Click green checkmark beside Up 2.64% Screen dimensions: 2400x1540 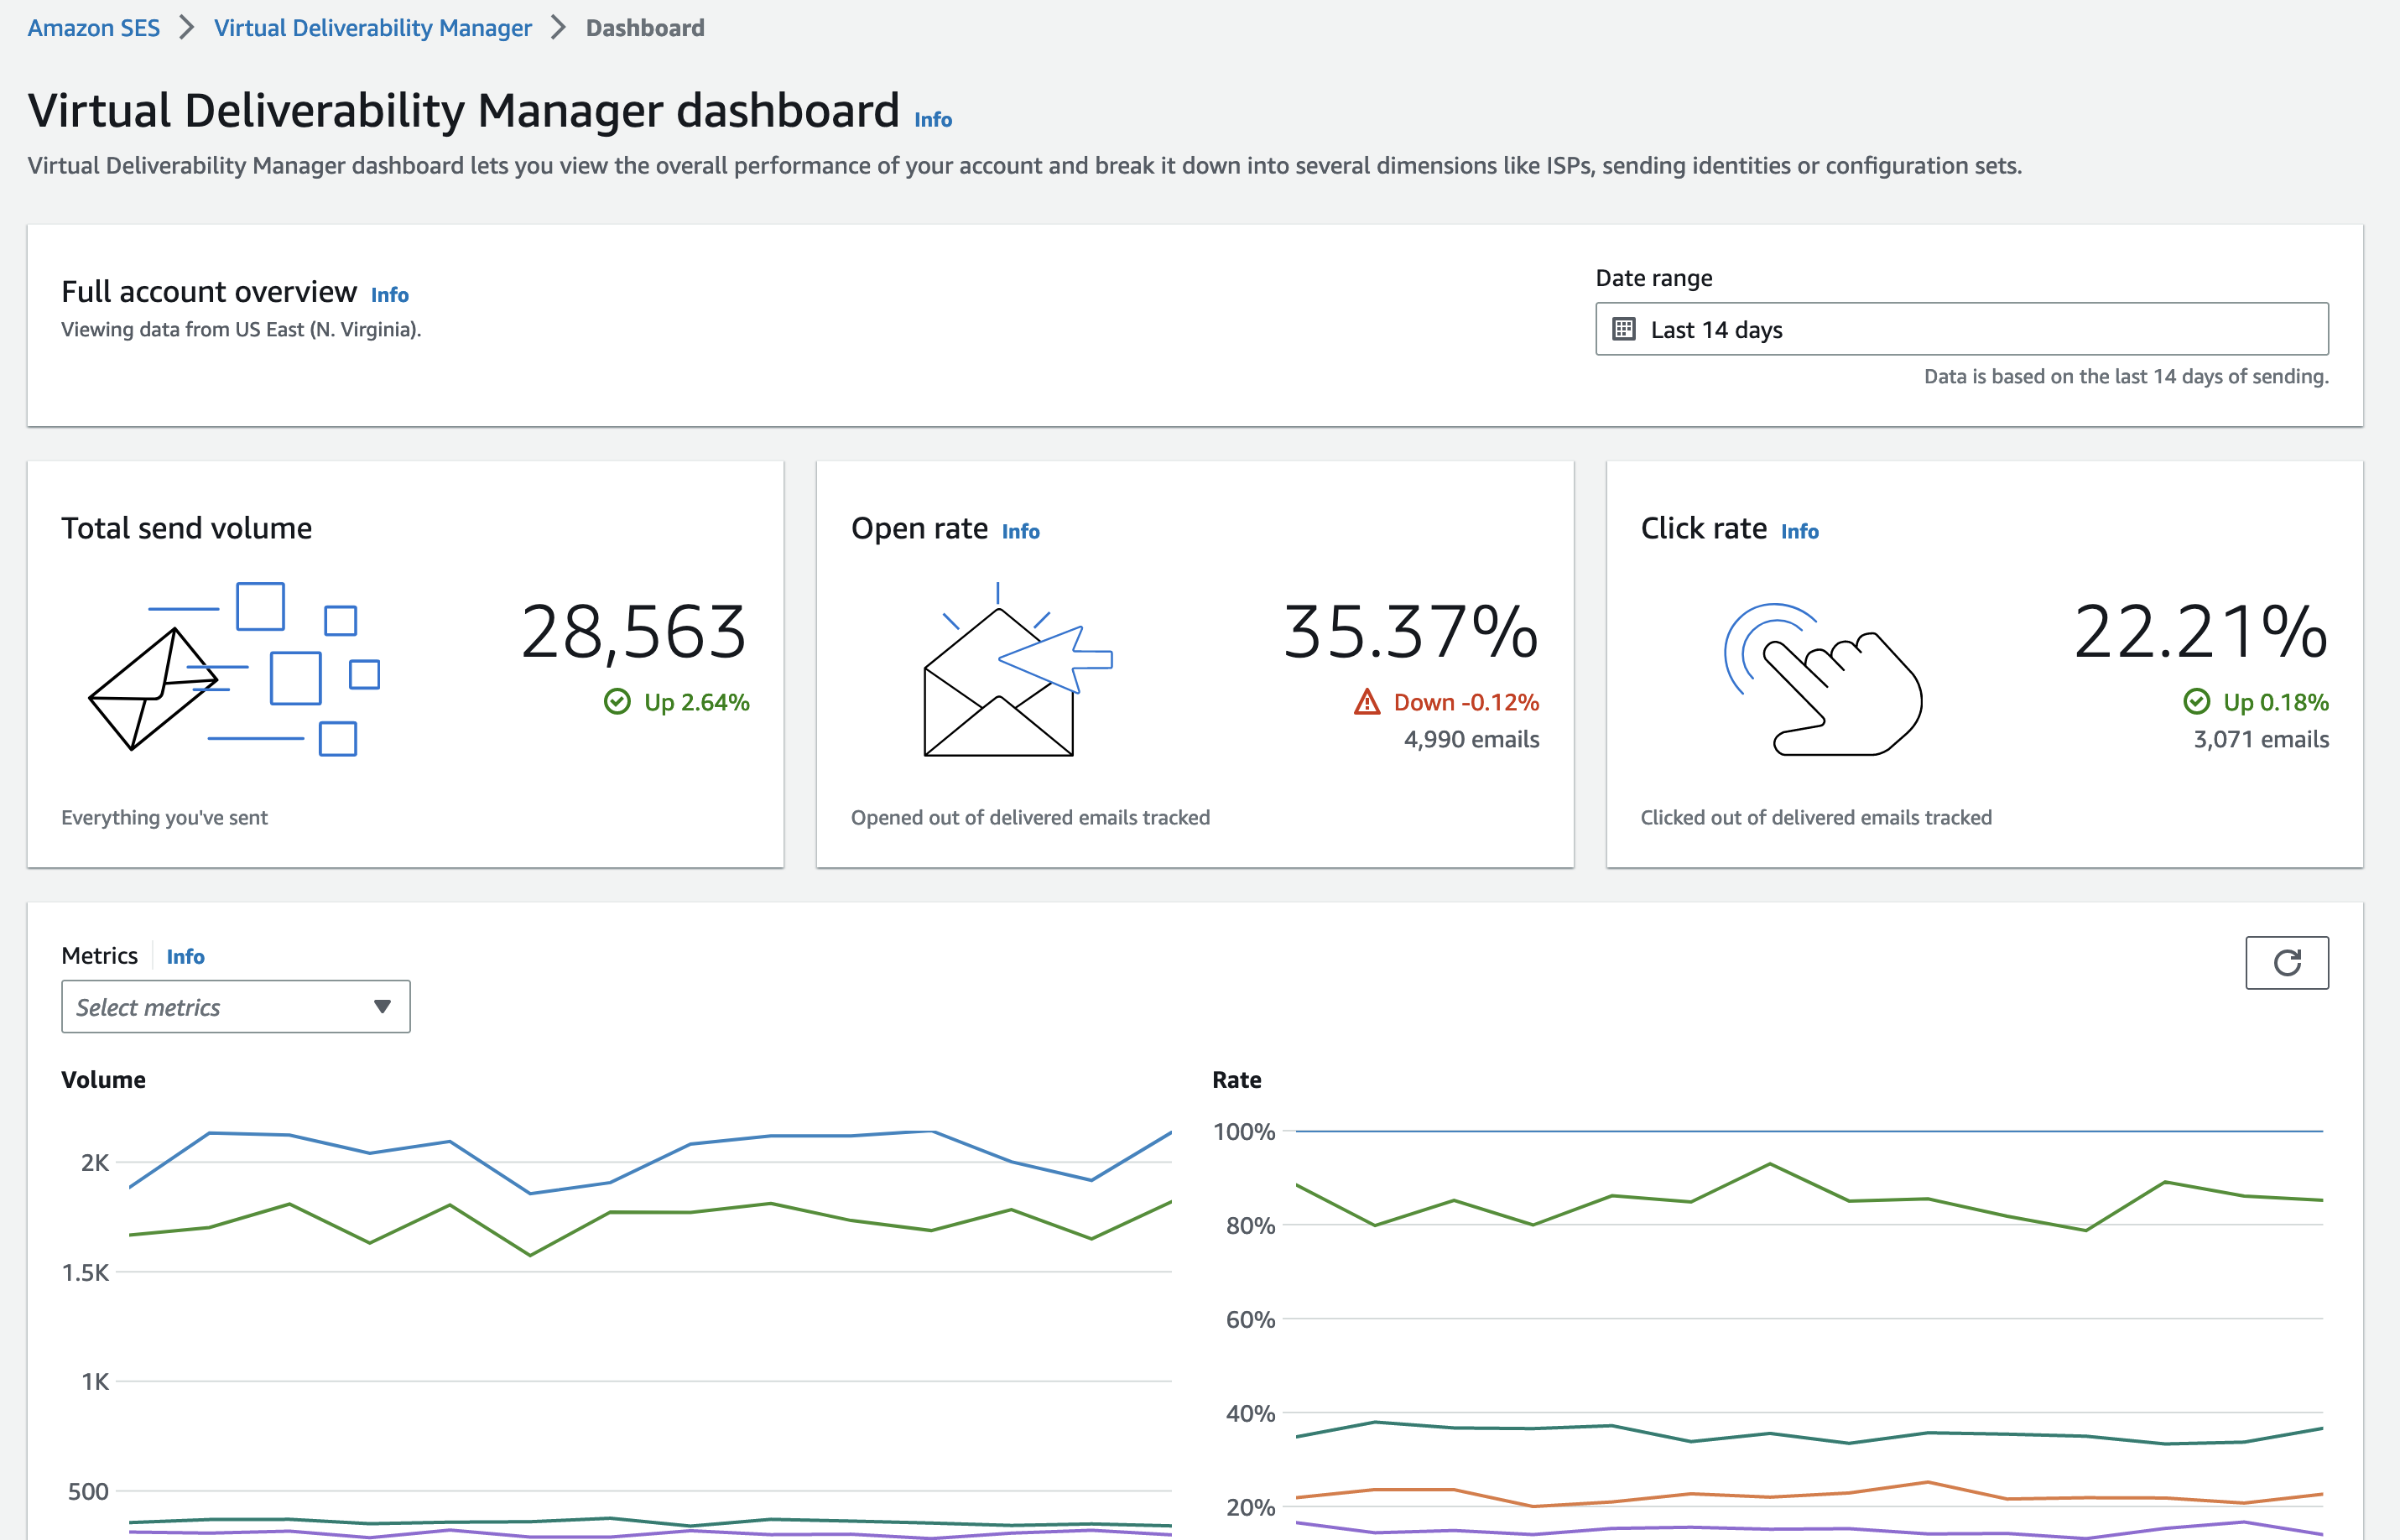pyautogui.click(x=617, y=702)
